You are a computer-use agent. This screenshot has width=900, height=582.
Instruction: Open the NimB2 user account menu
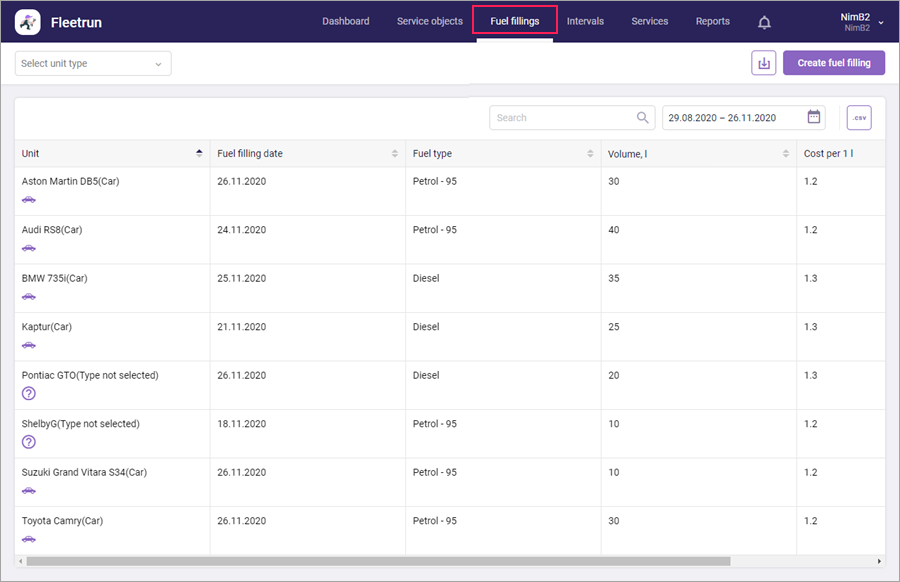click(x=861, y=22)
